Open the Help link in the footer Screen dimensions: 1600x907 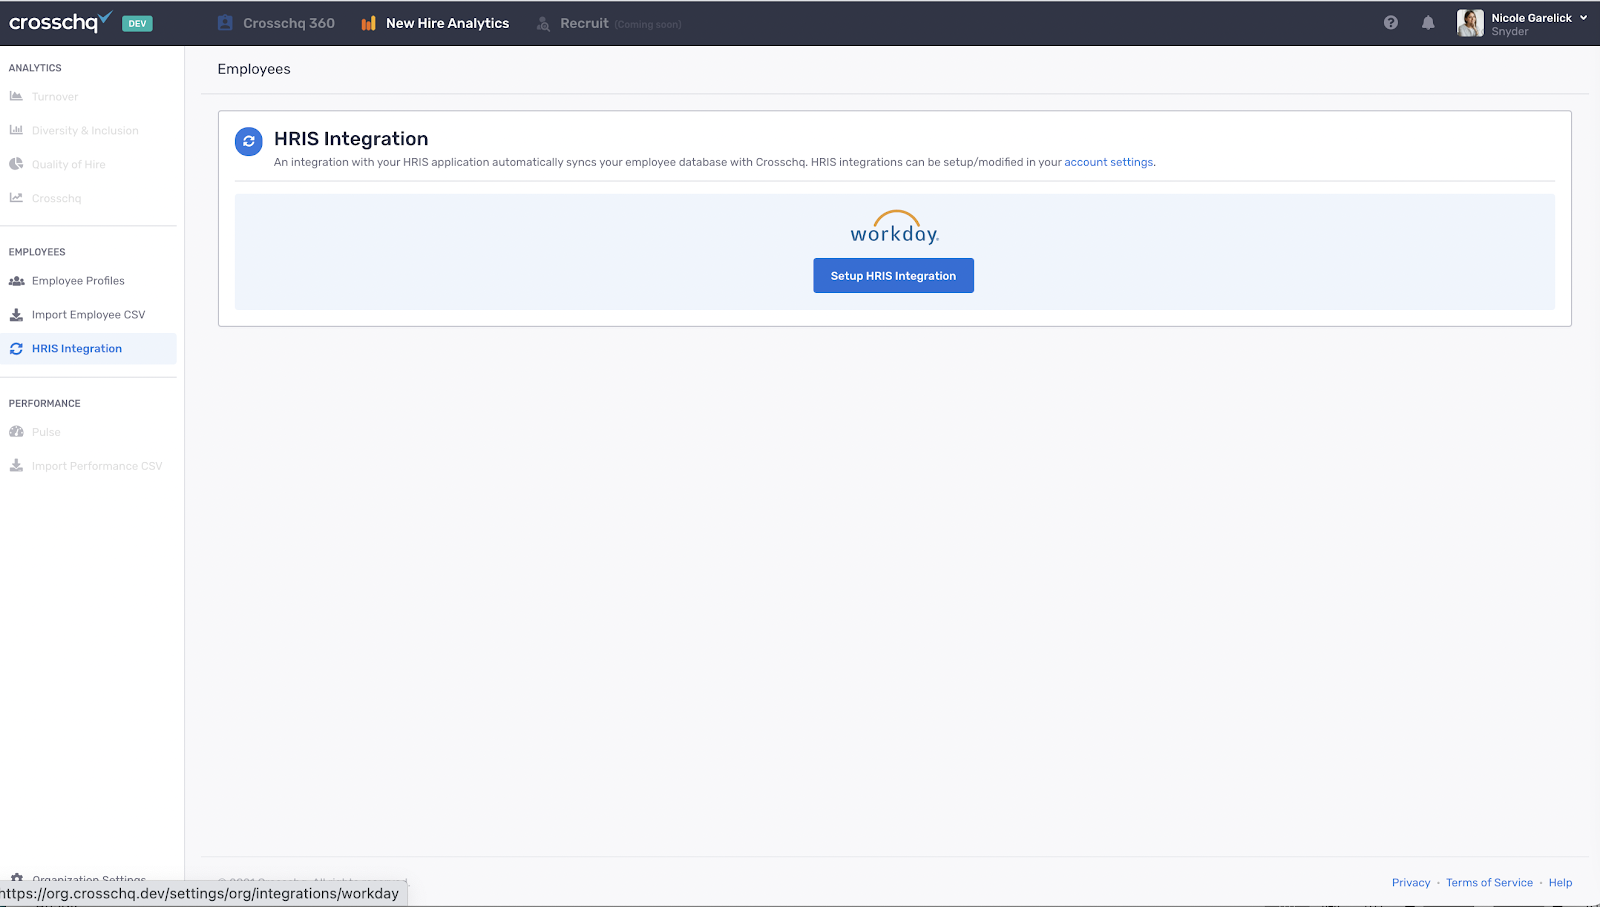coord(1560,883)
